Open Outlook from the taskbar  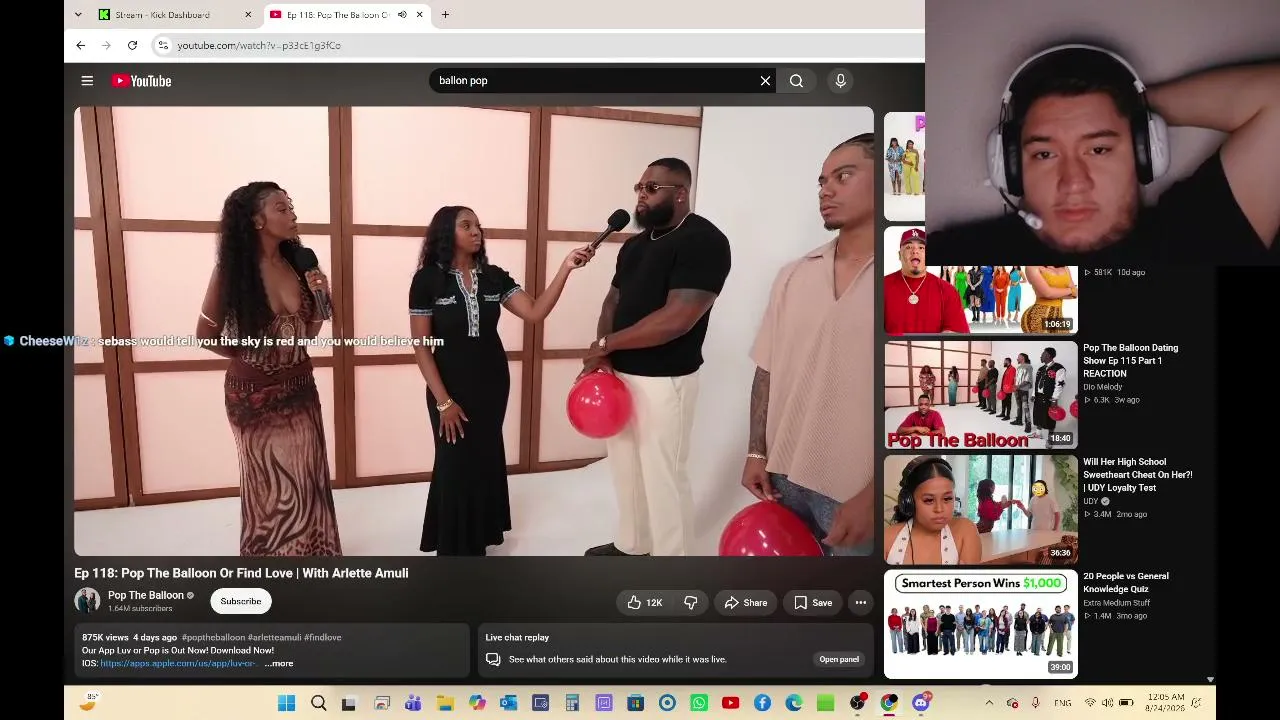click(508, 703)
